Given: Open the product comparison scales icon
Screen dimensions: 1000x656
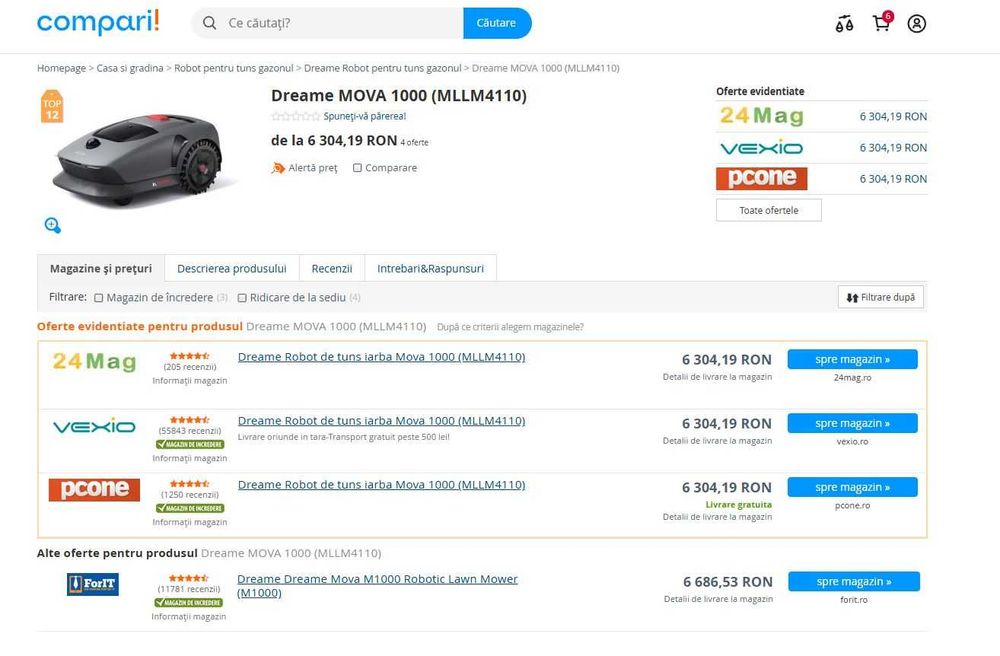Looking at the screenshot, I should [844, 24].
